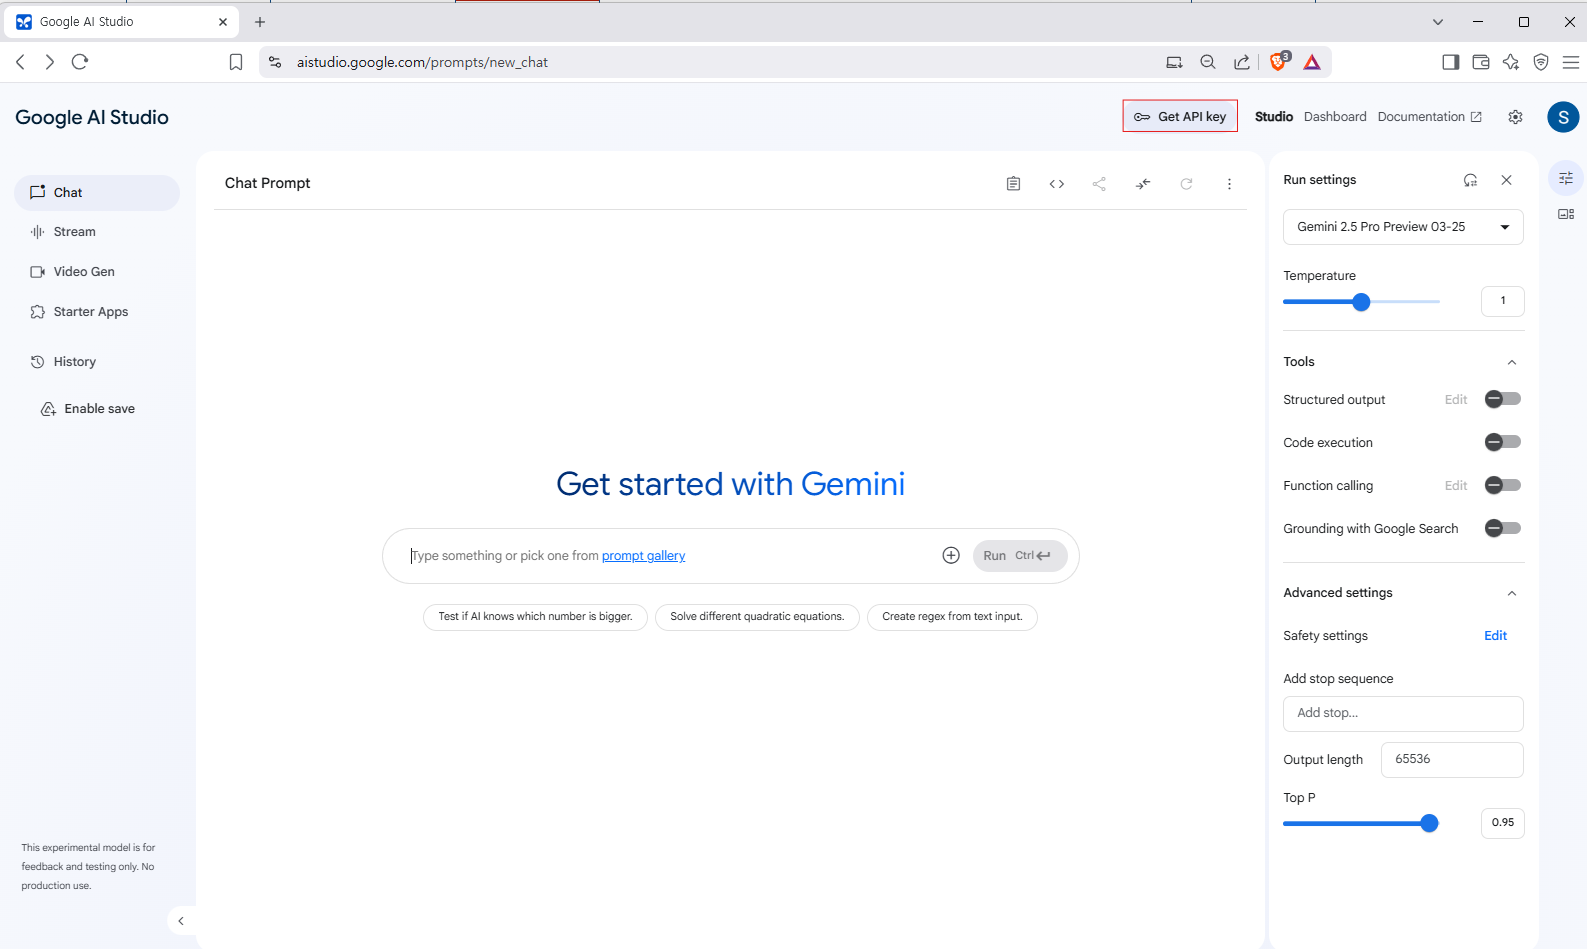
Task: Open the browser hamburger menu
Action: click(x=1571, y=62)
